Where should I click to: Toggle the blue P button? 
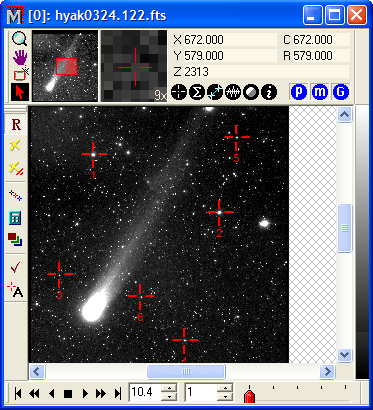(299, 92)
